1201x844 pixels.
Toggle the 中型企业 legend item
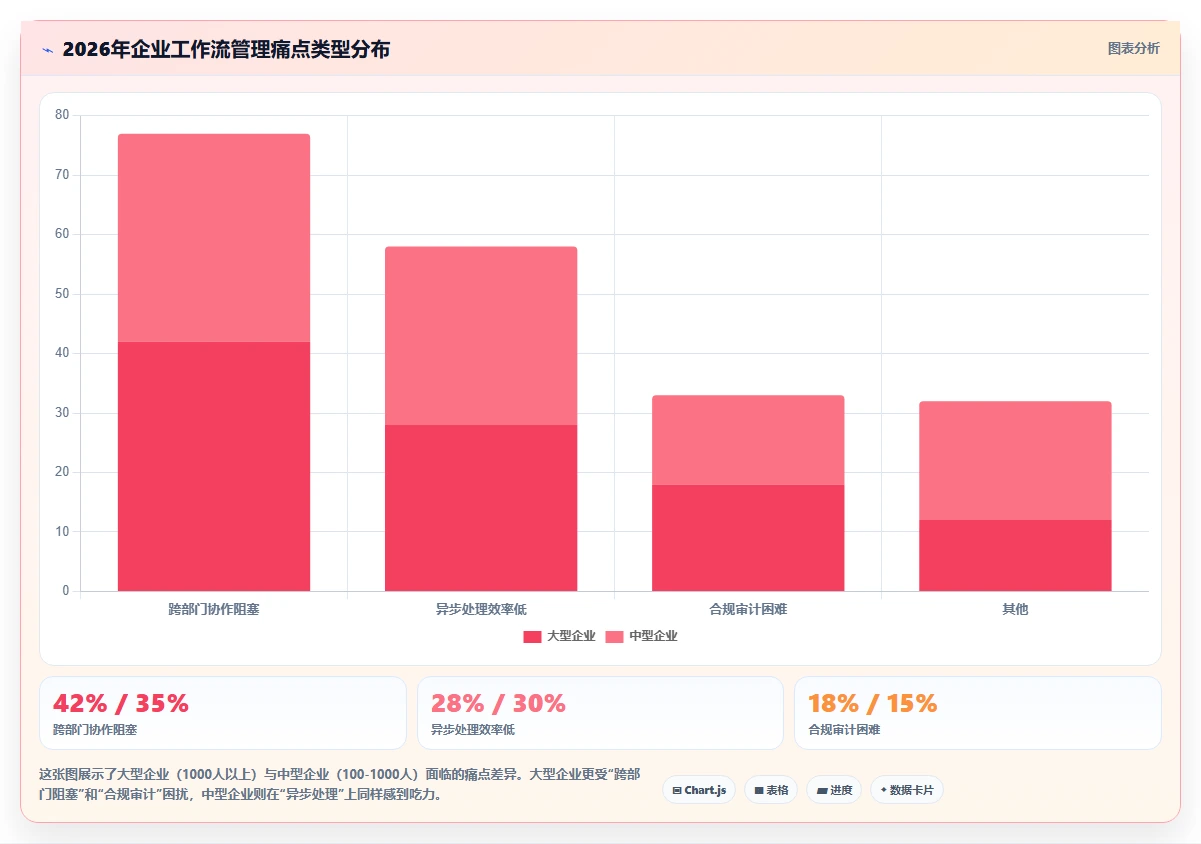(641, 636)
